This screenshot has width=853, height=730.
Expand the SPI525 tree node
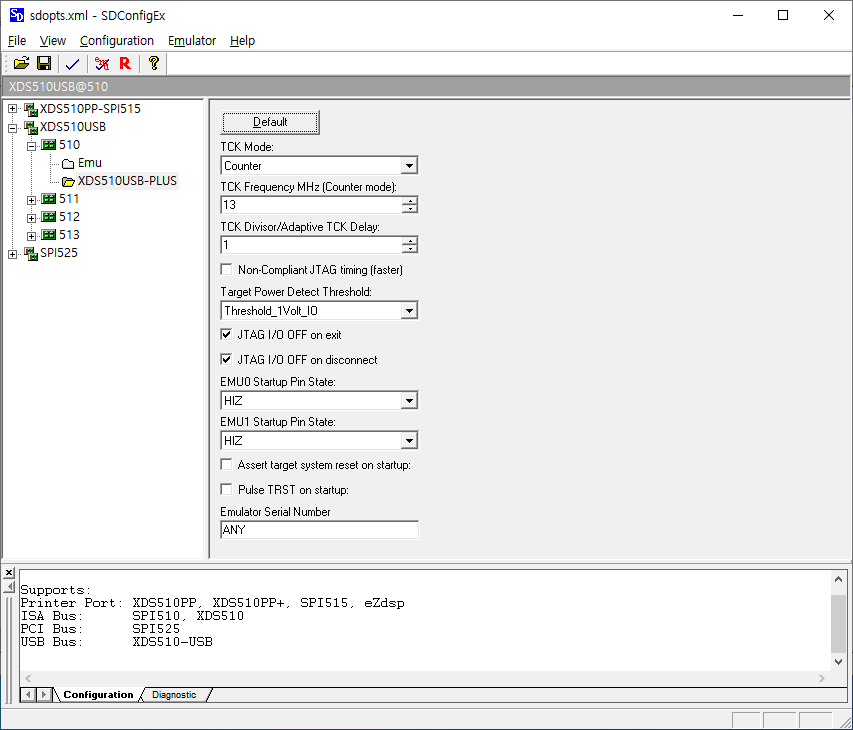pyautogui.click(x=13, y=254)
